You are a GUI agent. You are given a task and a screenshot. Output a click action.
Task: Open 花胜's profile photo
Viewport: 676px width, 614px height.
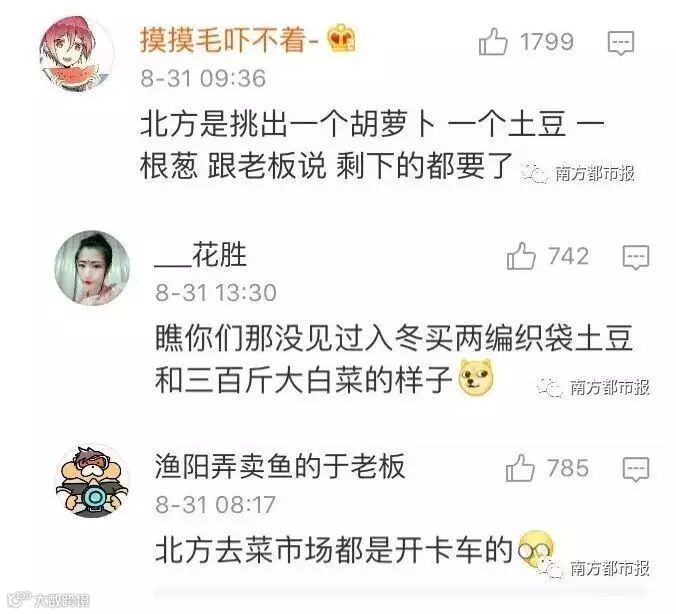92,268
